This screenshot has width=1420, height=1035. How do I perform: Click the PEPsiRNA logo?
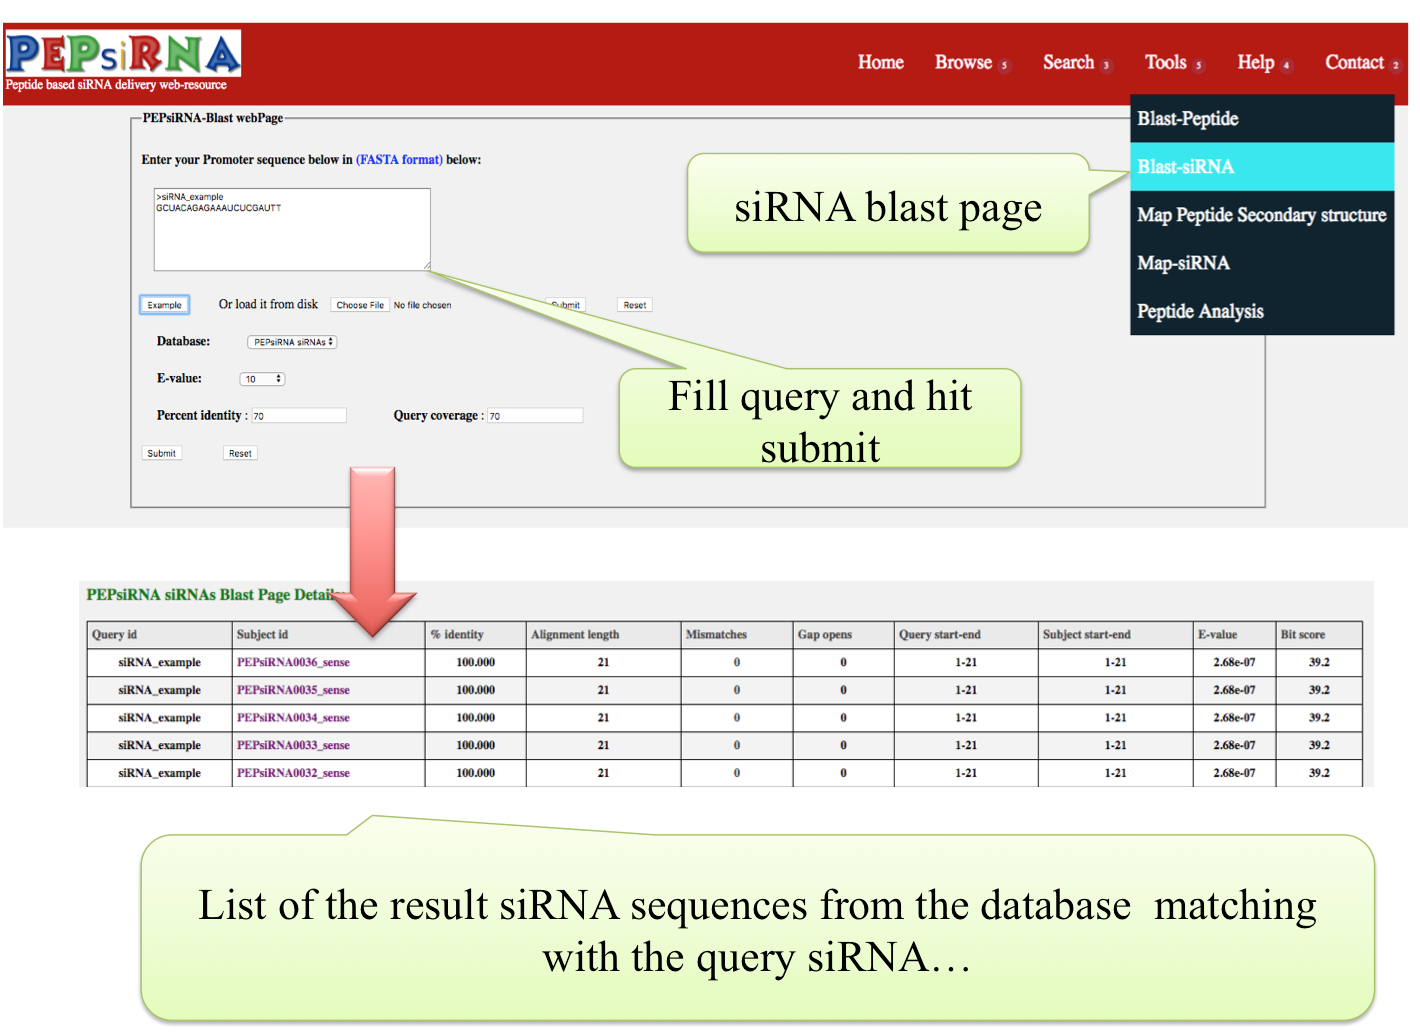pos(122,60)
